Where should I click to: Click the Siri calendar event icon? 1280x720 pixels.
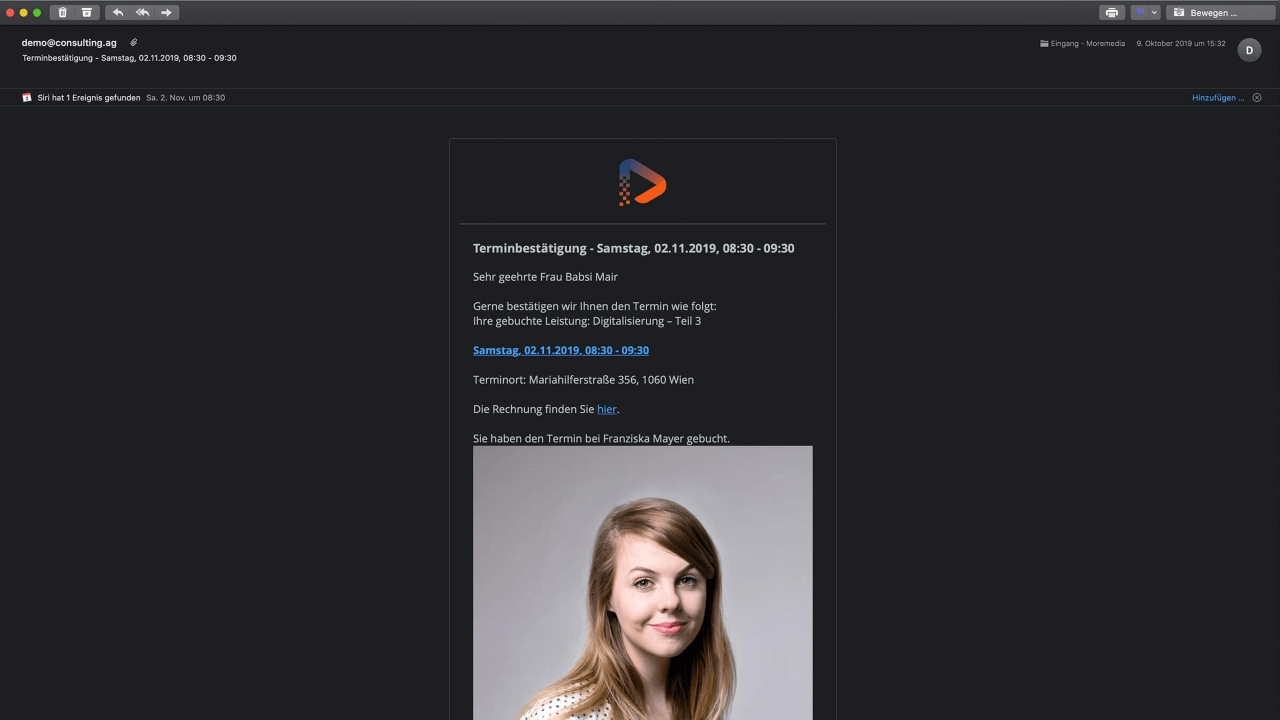27,98
